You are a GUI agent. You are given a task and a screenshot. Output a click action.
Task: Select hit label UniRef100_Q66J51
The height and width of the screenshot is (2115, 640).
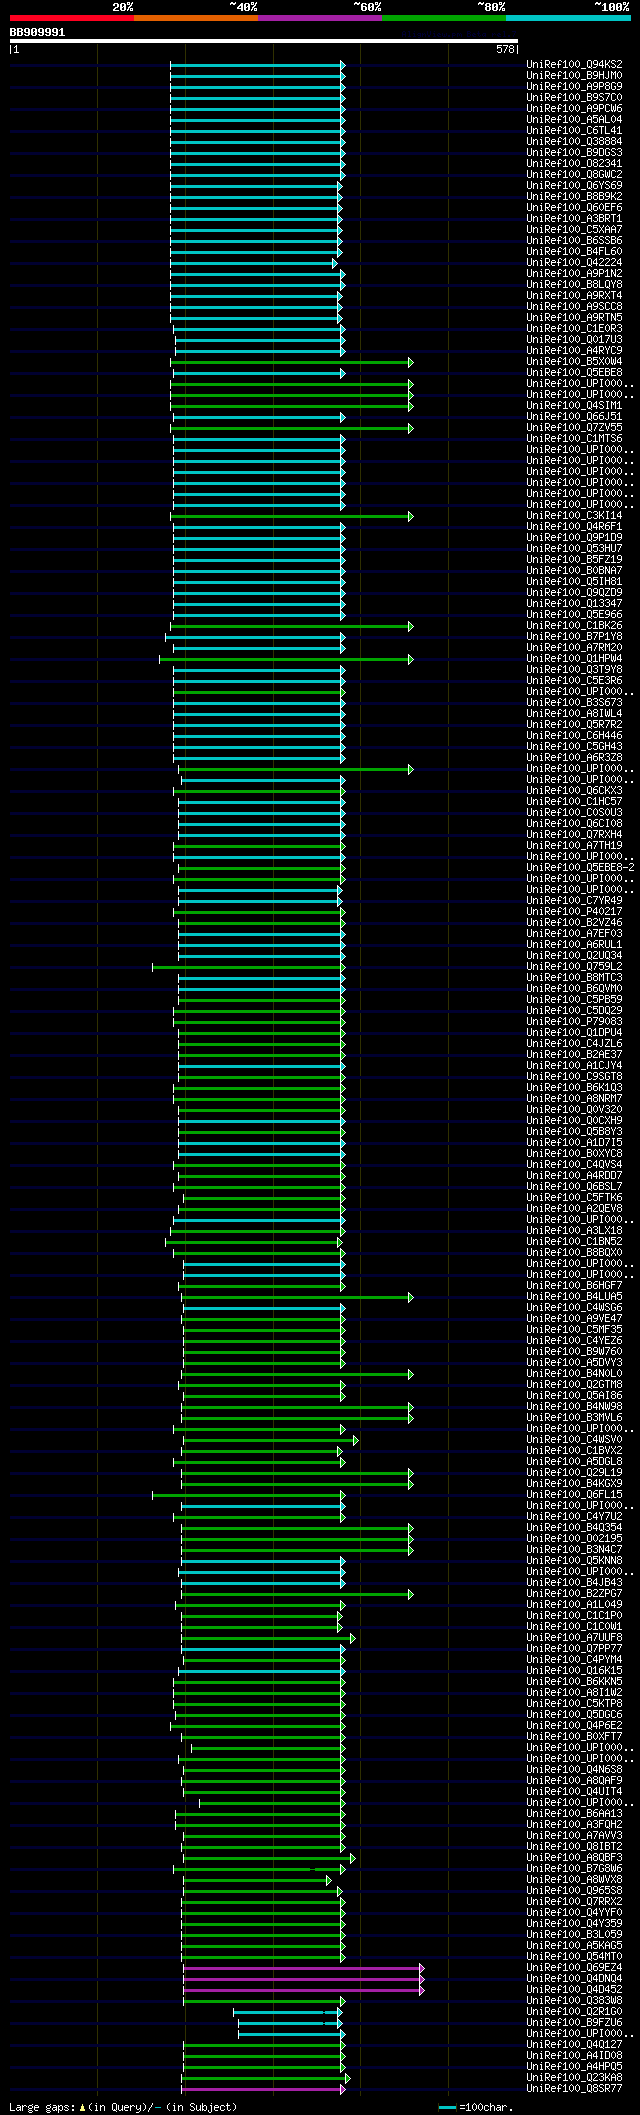[574, 416]
